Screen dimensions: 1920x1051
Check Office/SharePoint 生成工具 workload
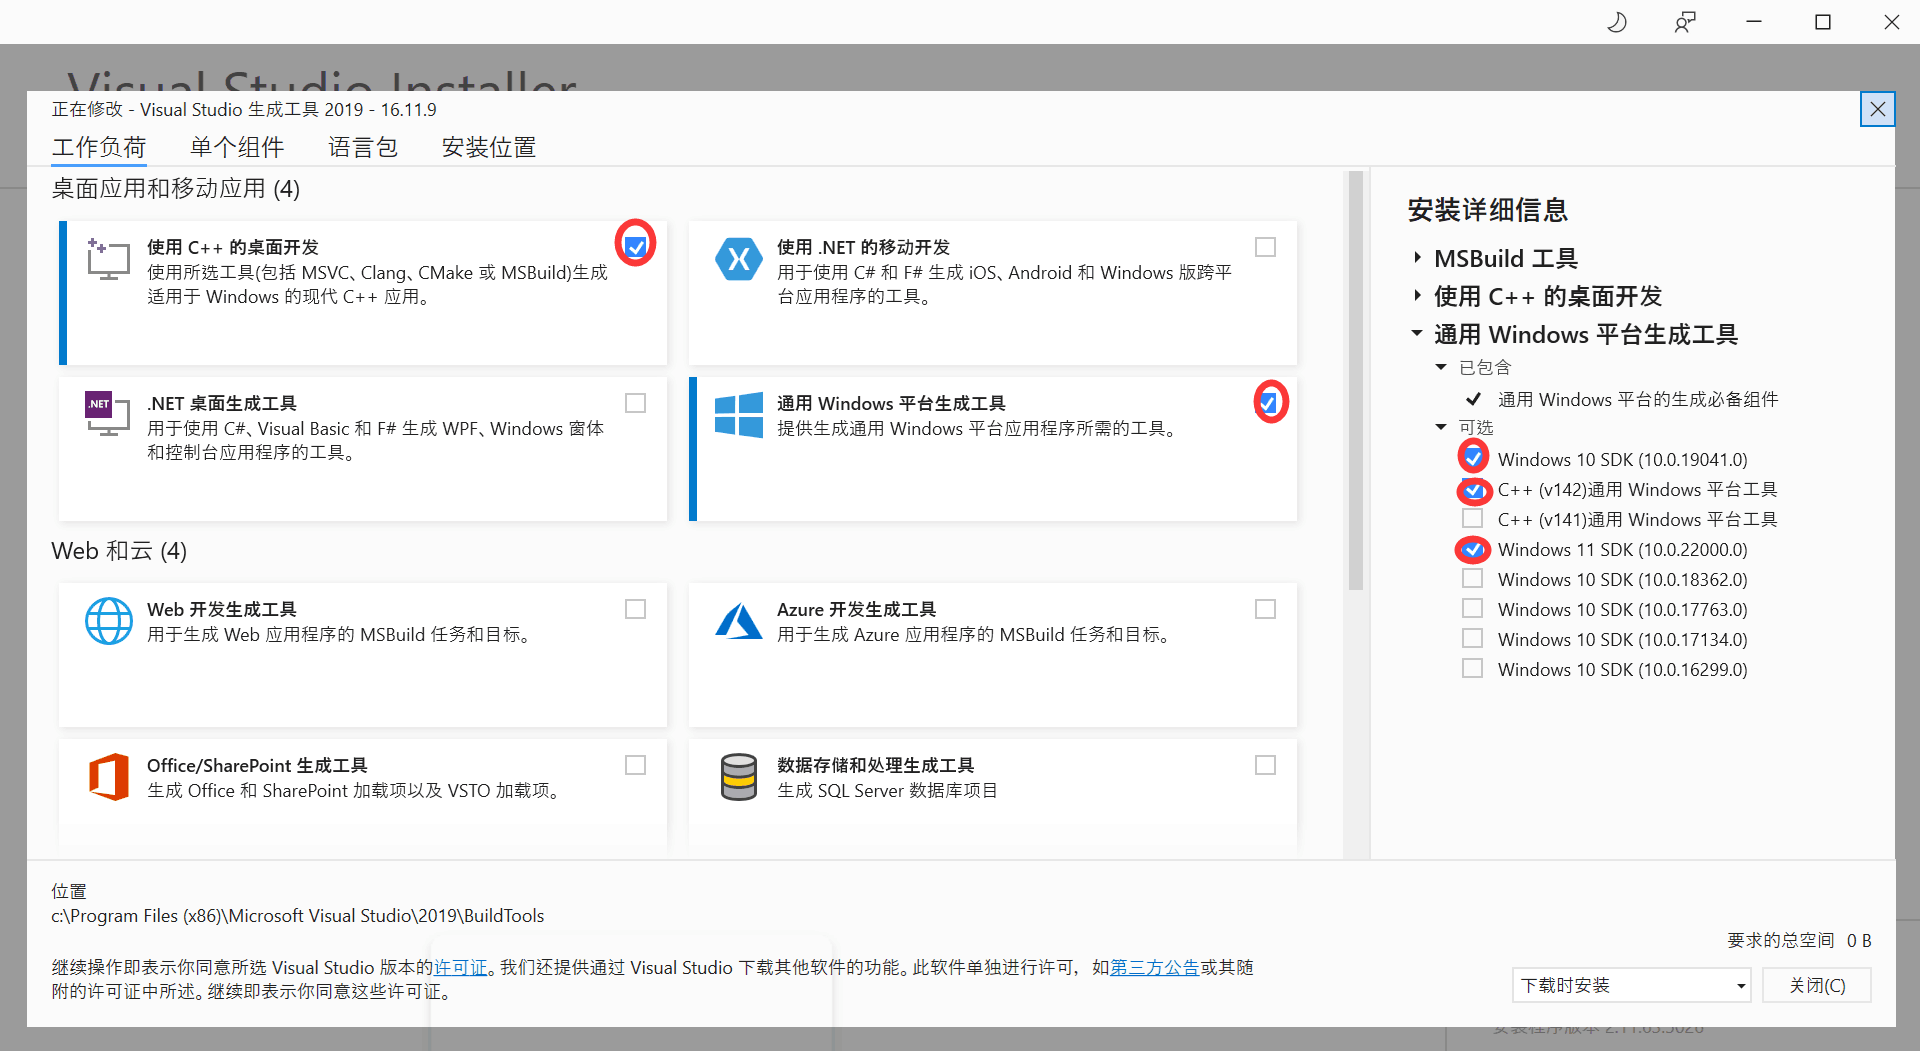[x=635, y=764]
